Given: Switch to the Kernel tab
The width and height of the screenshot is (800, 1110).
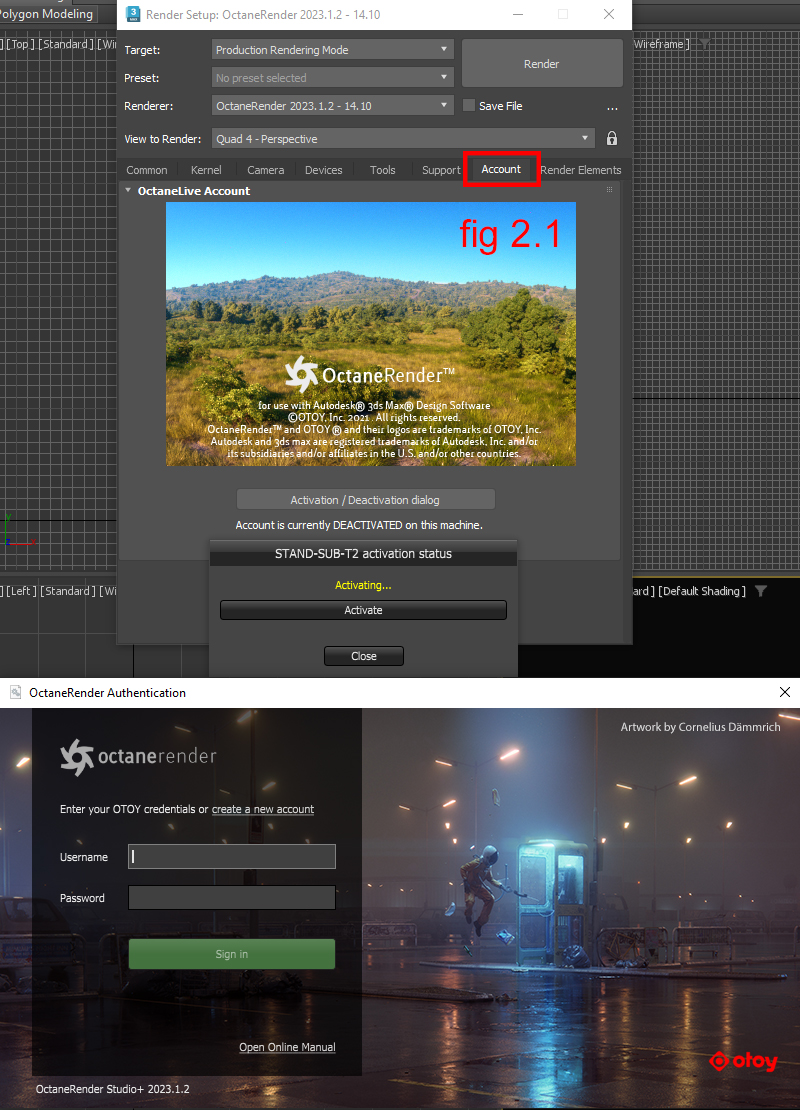Looking at the screenshot, I should point(206,170).
